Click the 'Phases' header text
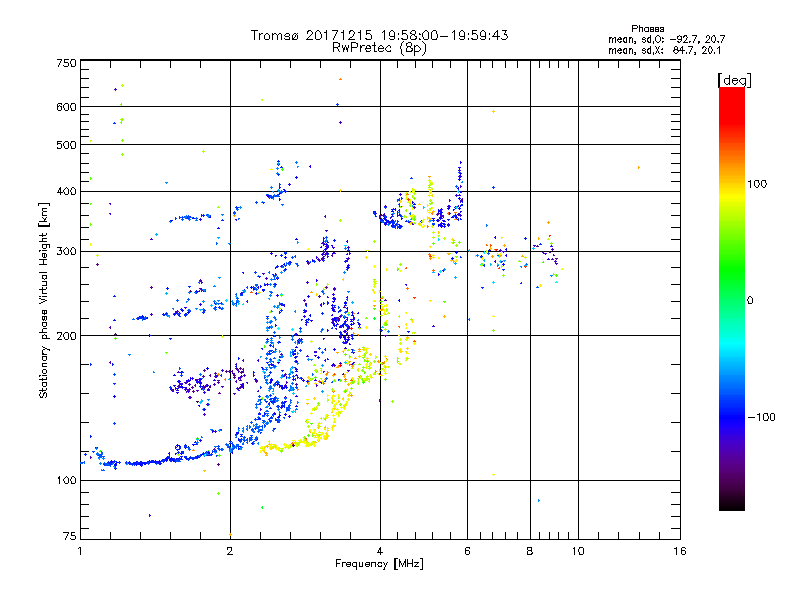800x600 pixels. point(647,29)
